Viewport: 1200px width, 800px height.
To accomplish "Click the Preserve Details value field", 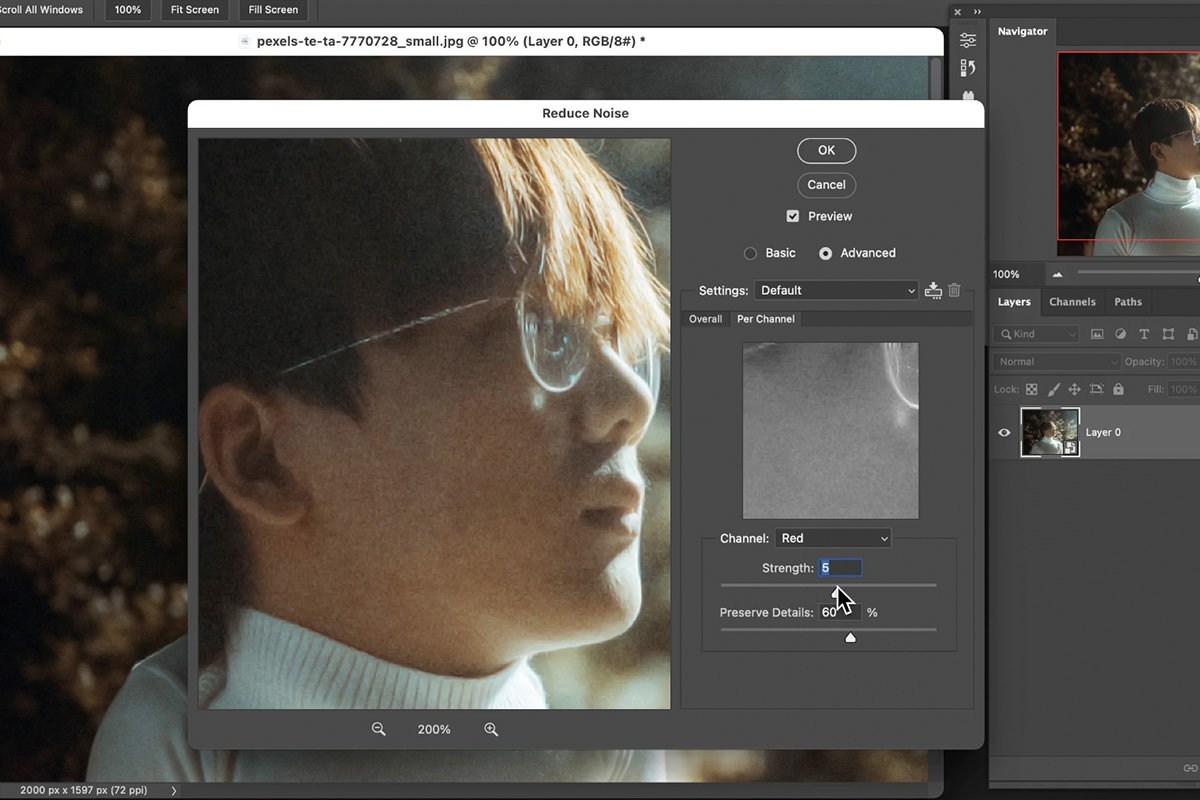I will (840, 612).
